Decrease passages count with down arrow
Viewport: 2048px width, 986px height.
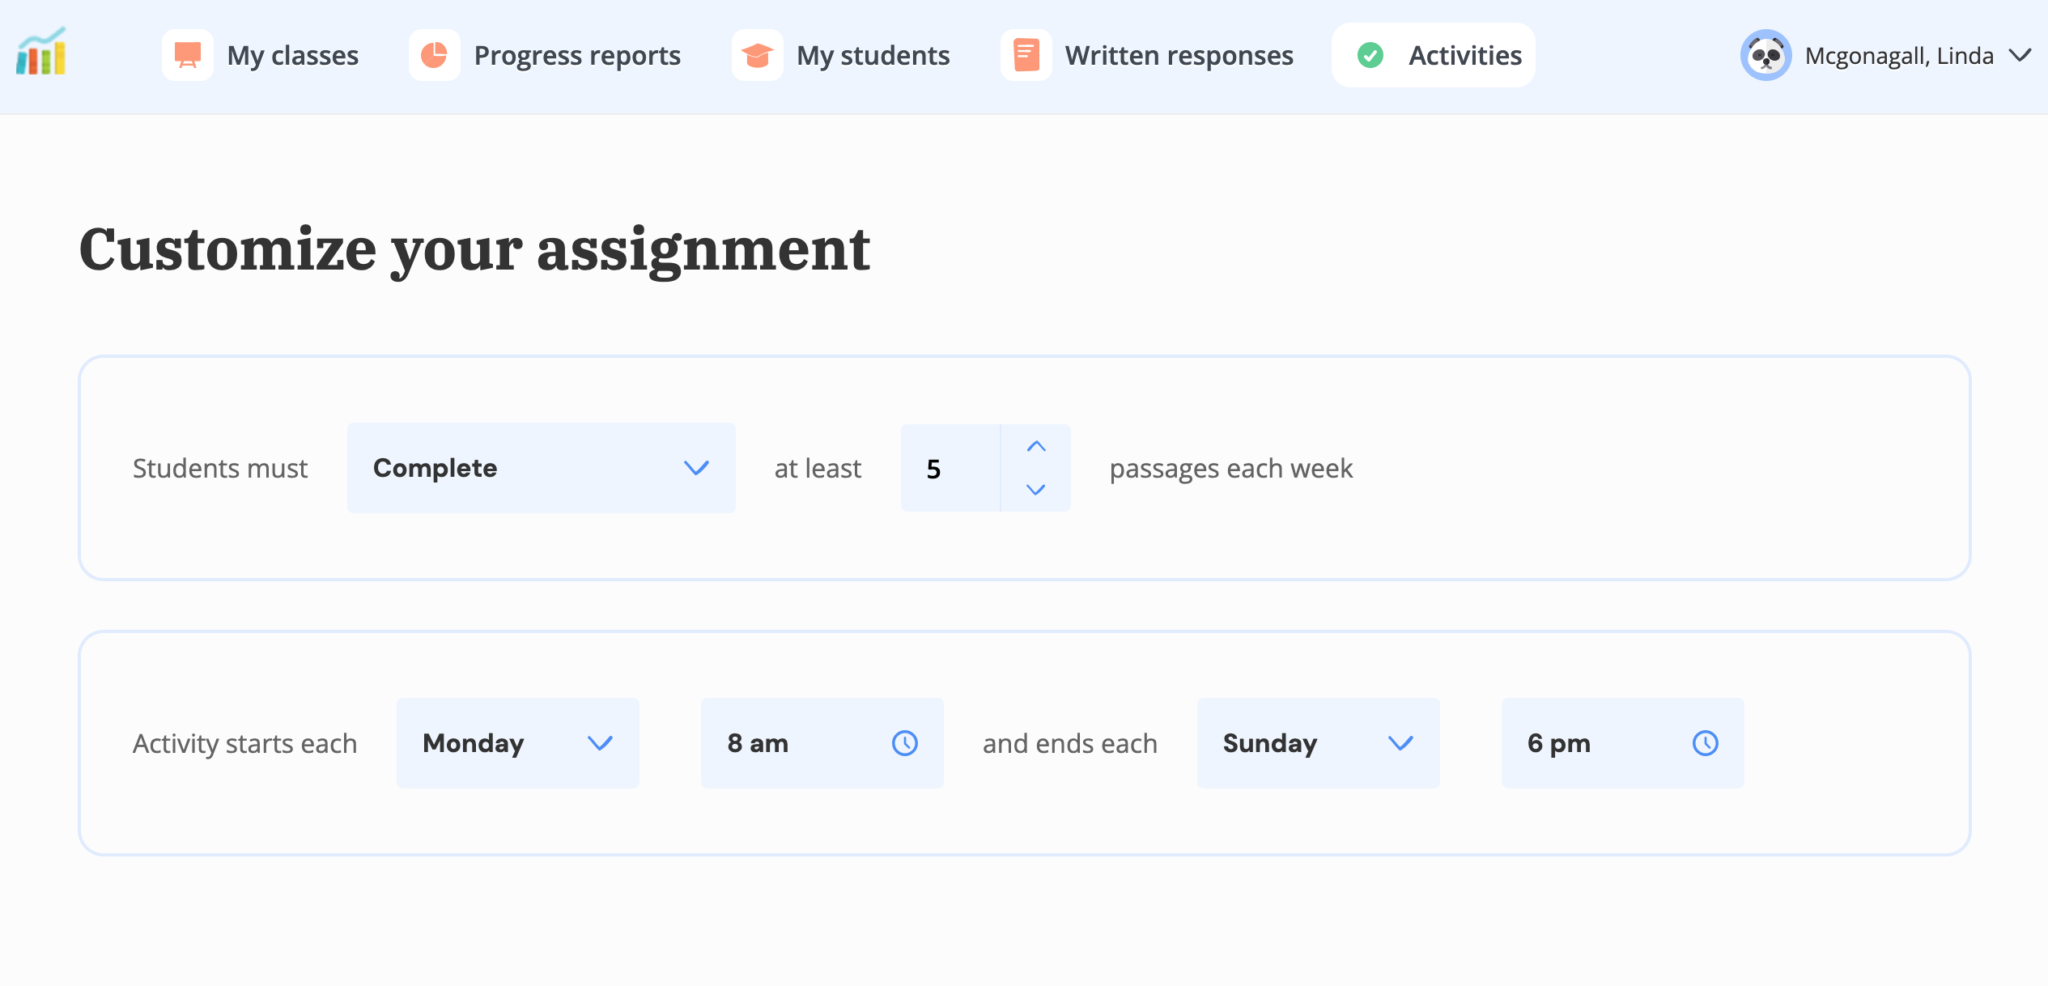1036,490
